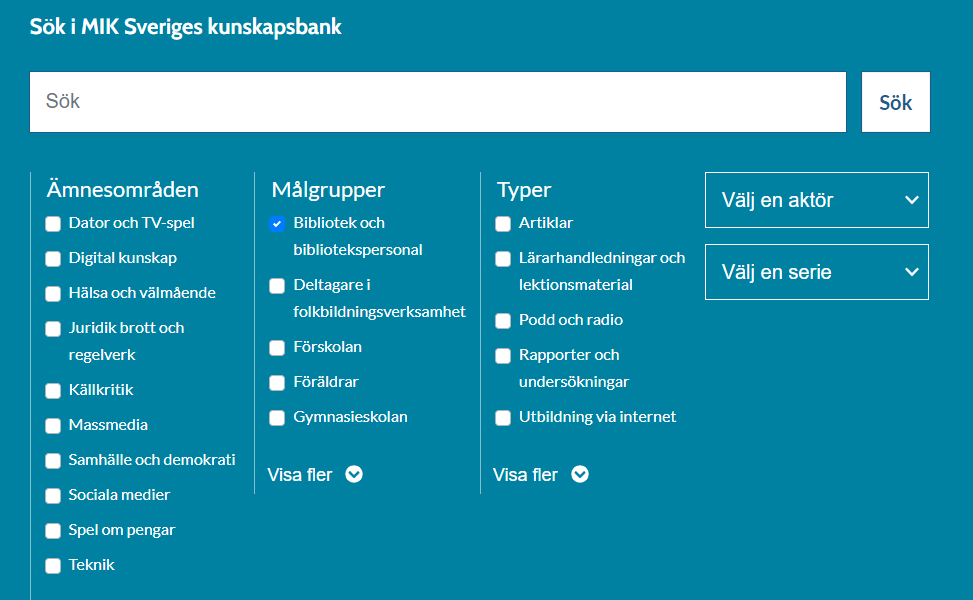This screenshot has width=973, height=600.
Task: Click the Sök search input field
Action: click(437, 102)
